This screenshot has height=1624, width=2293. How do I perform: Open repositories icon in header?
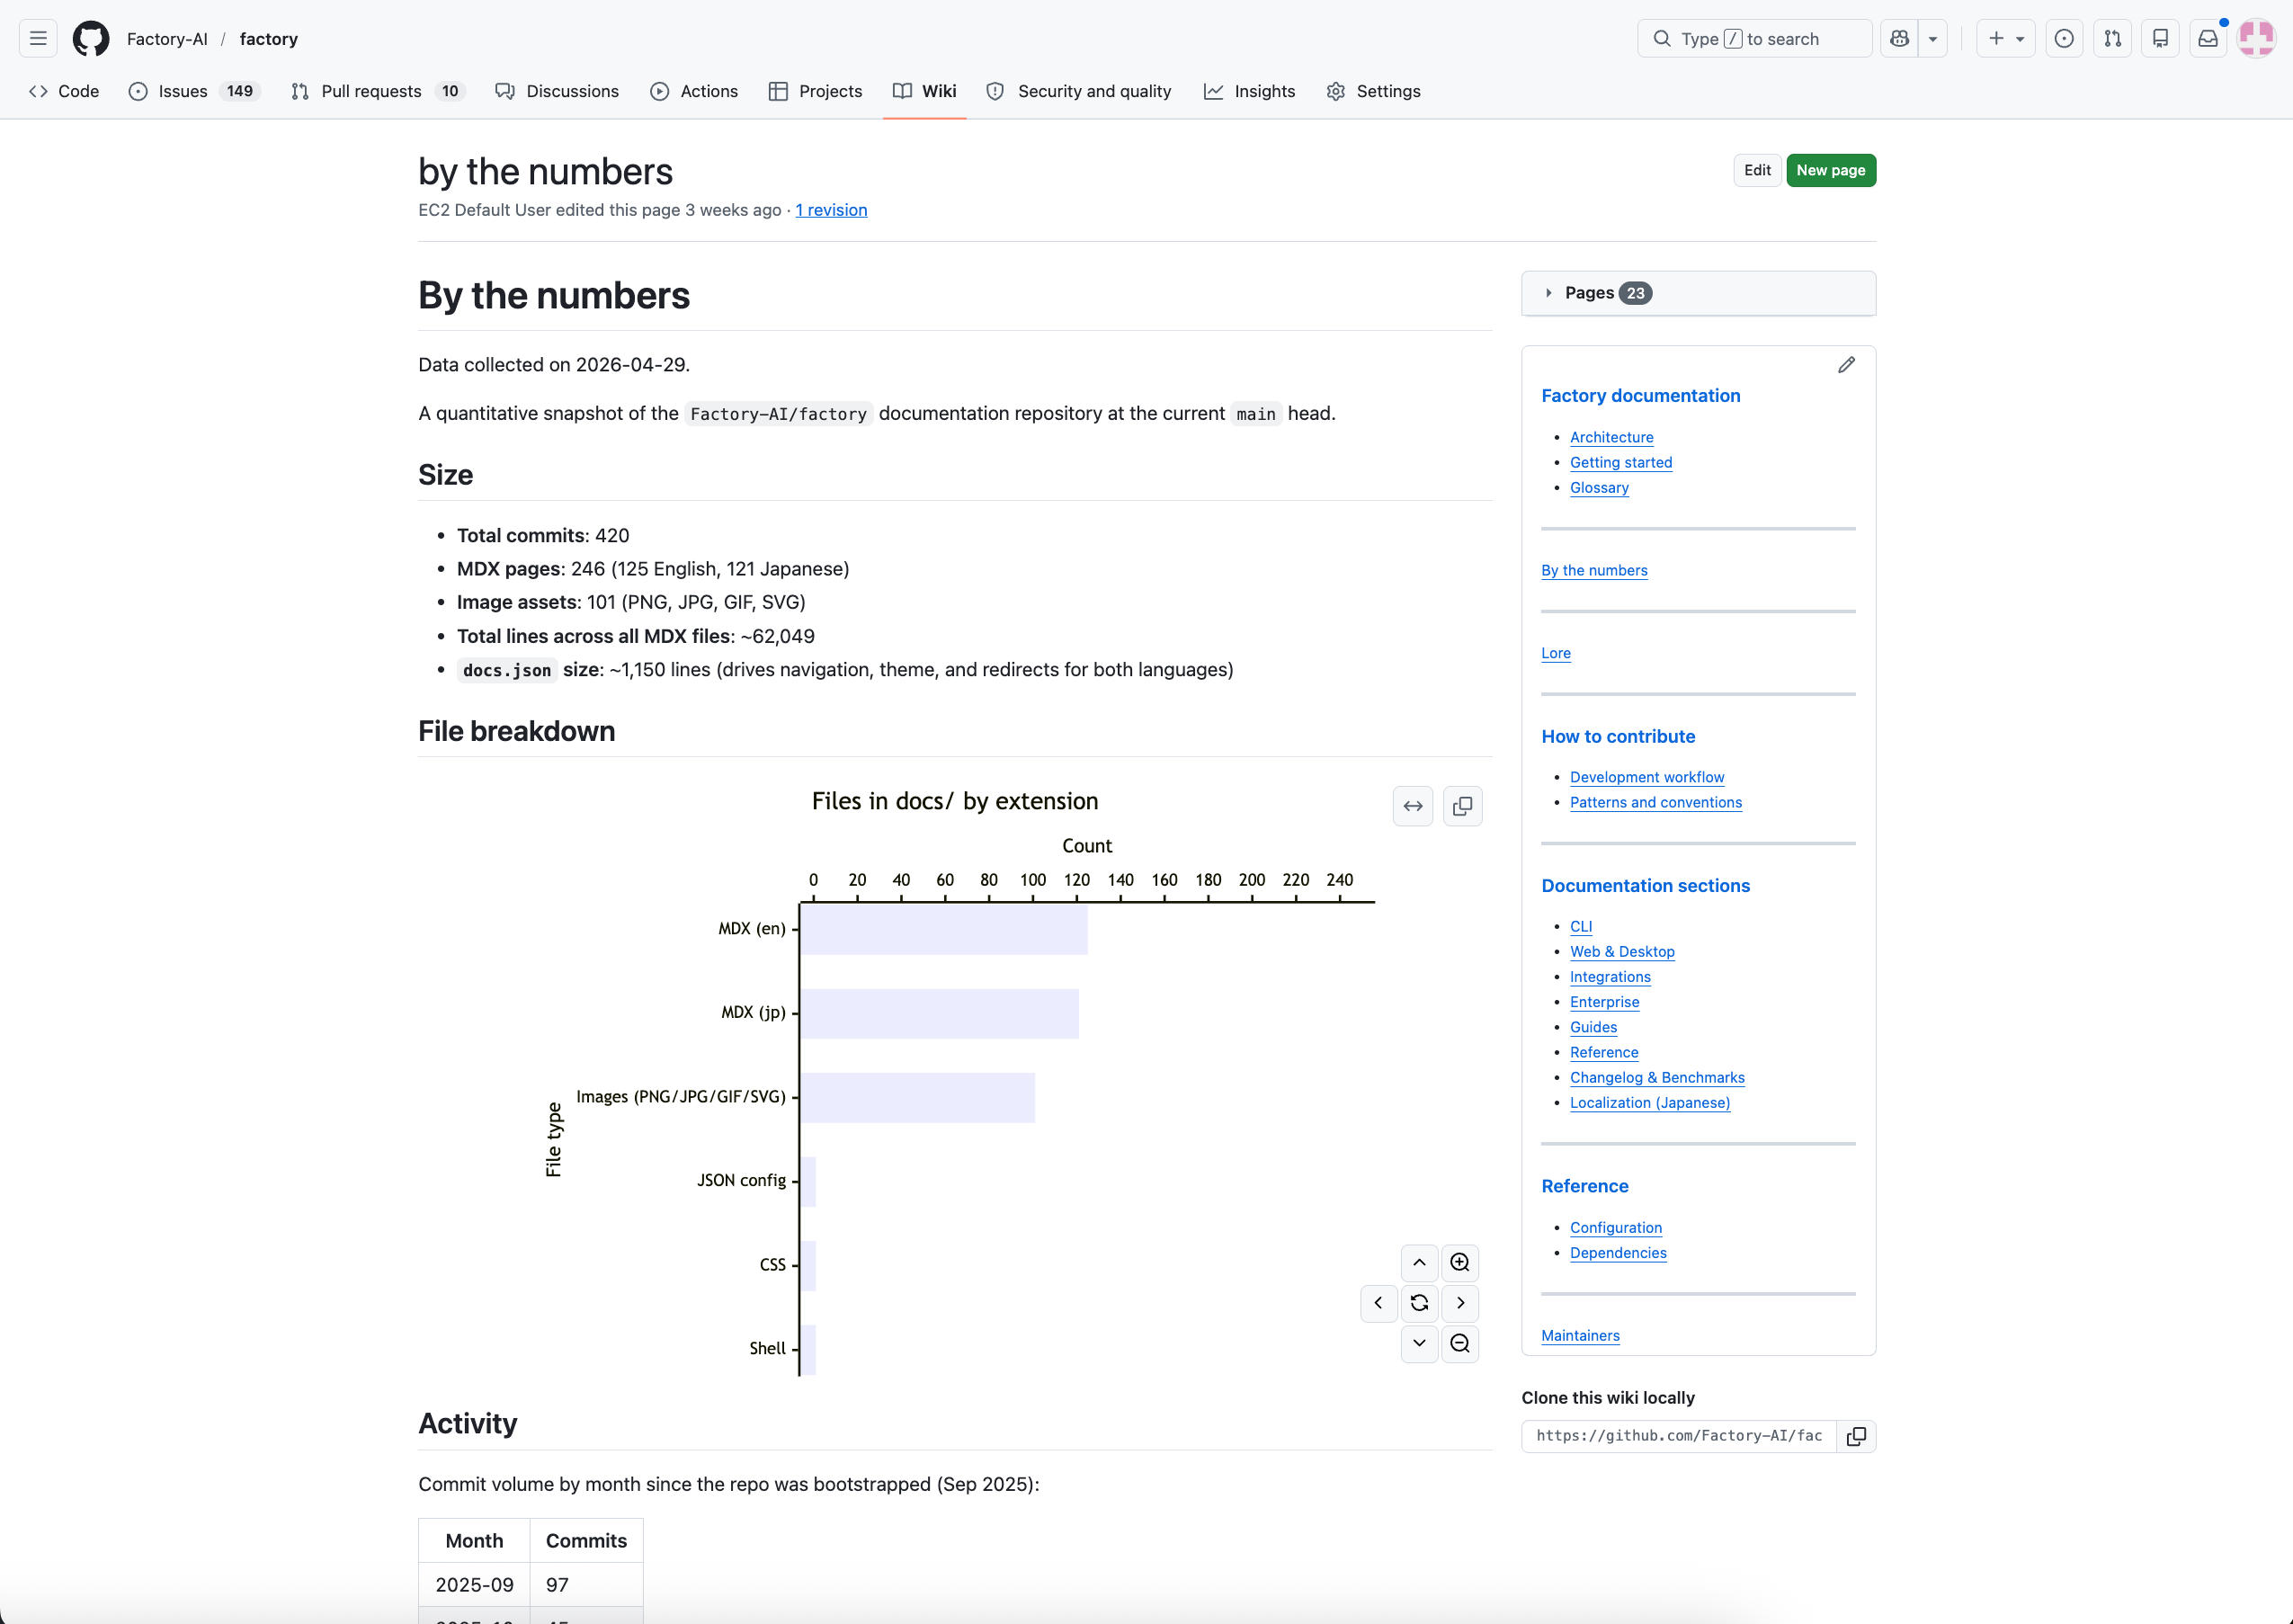(2160, 39)
